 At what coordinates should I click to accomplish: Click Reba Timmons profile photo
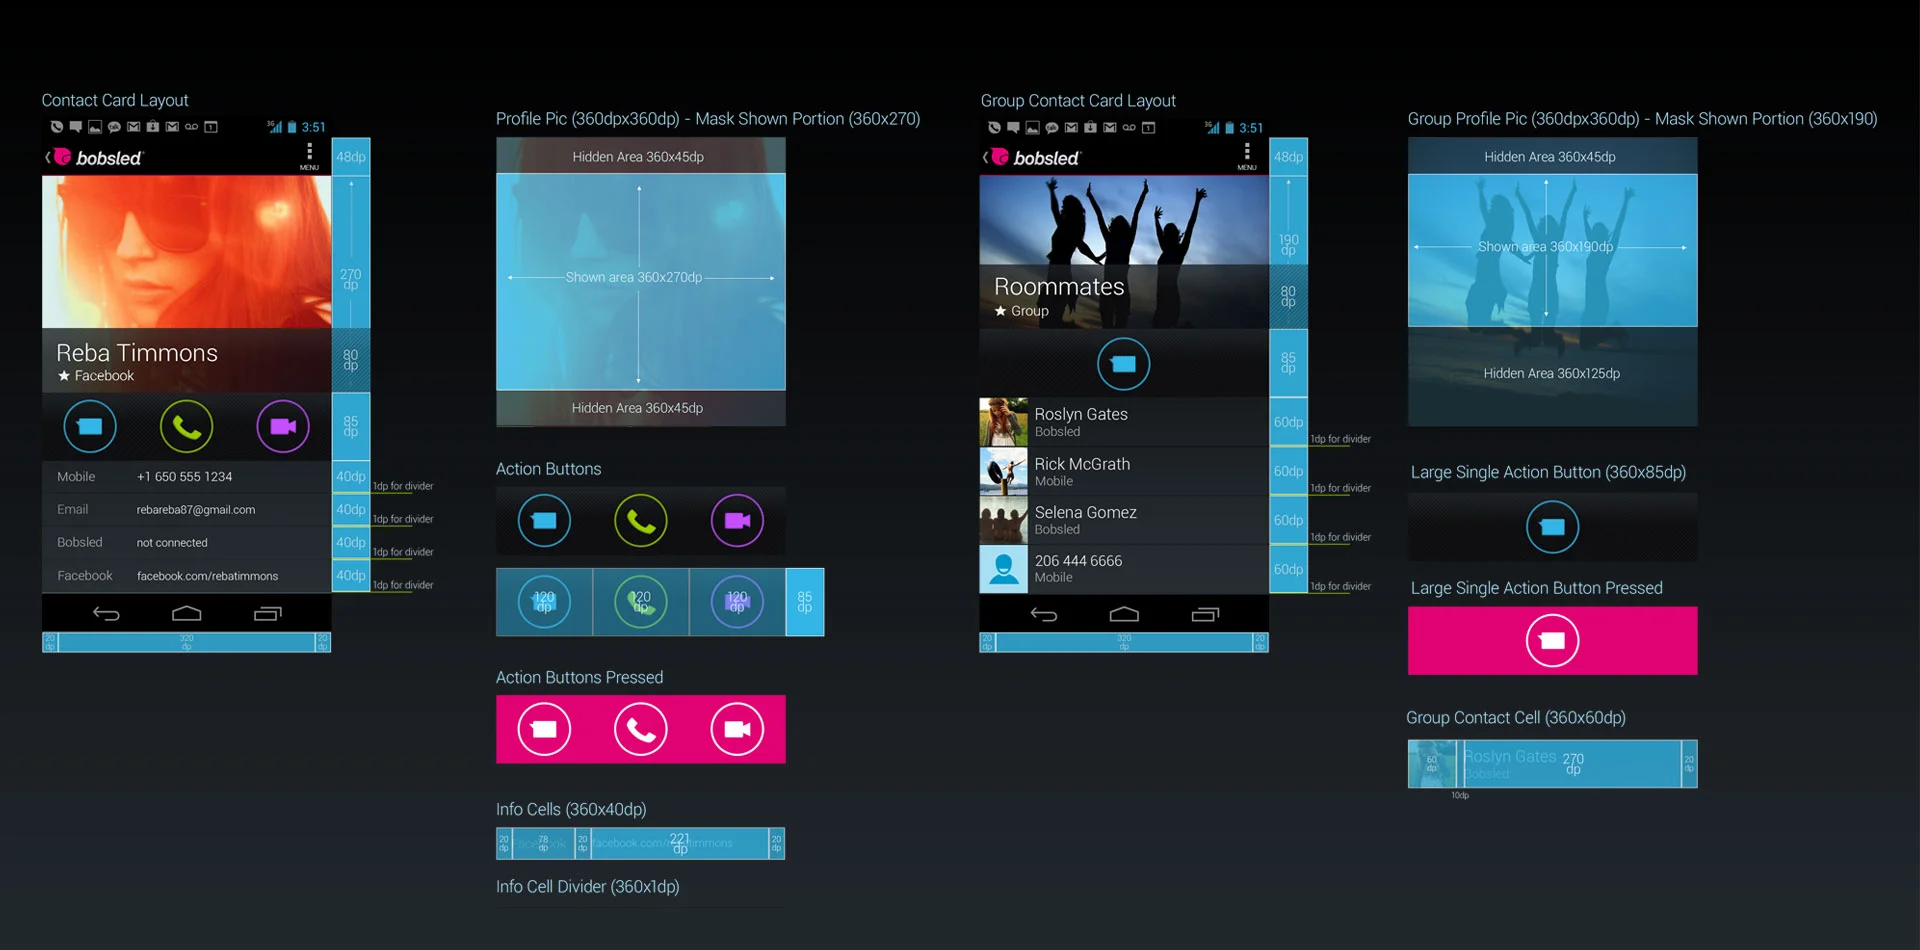coord(187,252)
